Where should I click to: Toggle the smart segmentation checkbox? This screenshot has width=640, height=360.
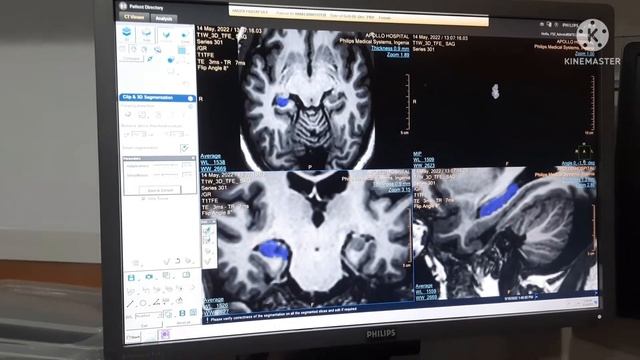click(x=184, y=147)
